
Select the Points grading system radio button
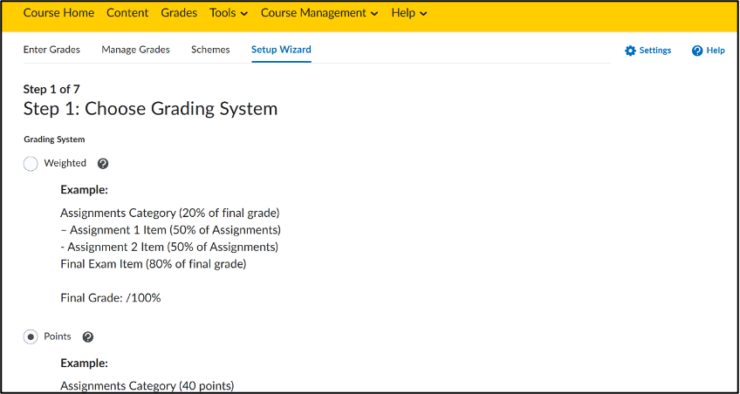coord(30,337)
